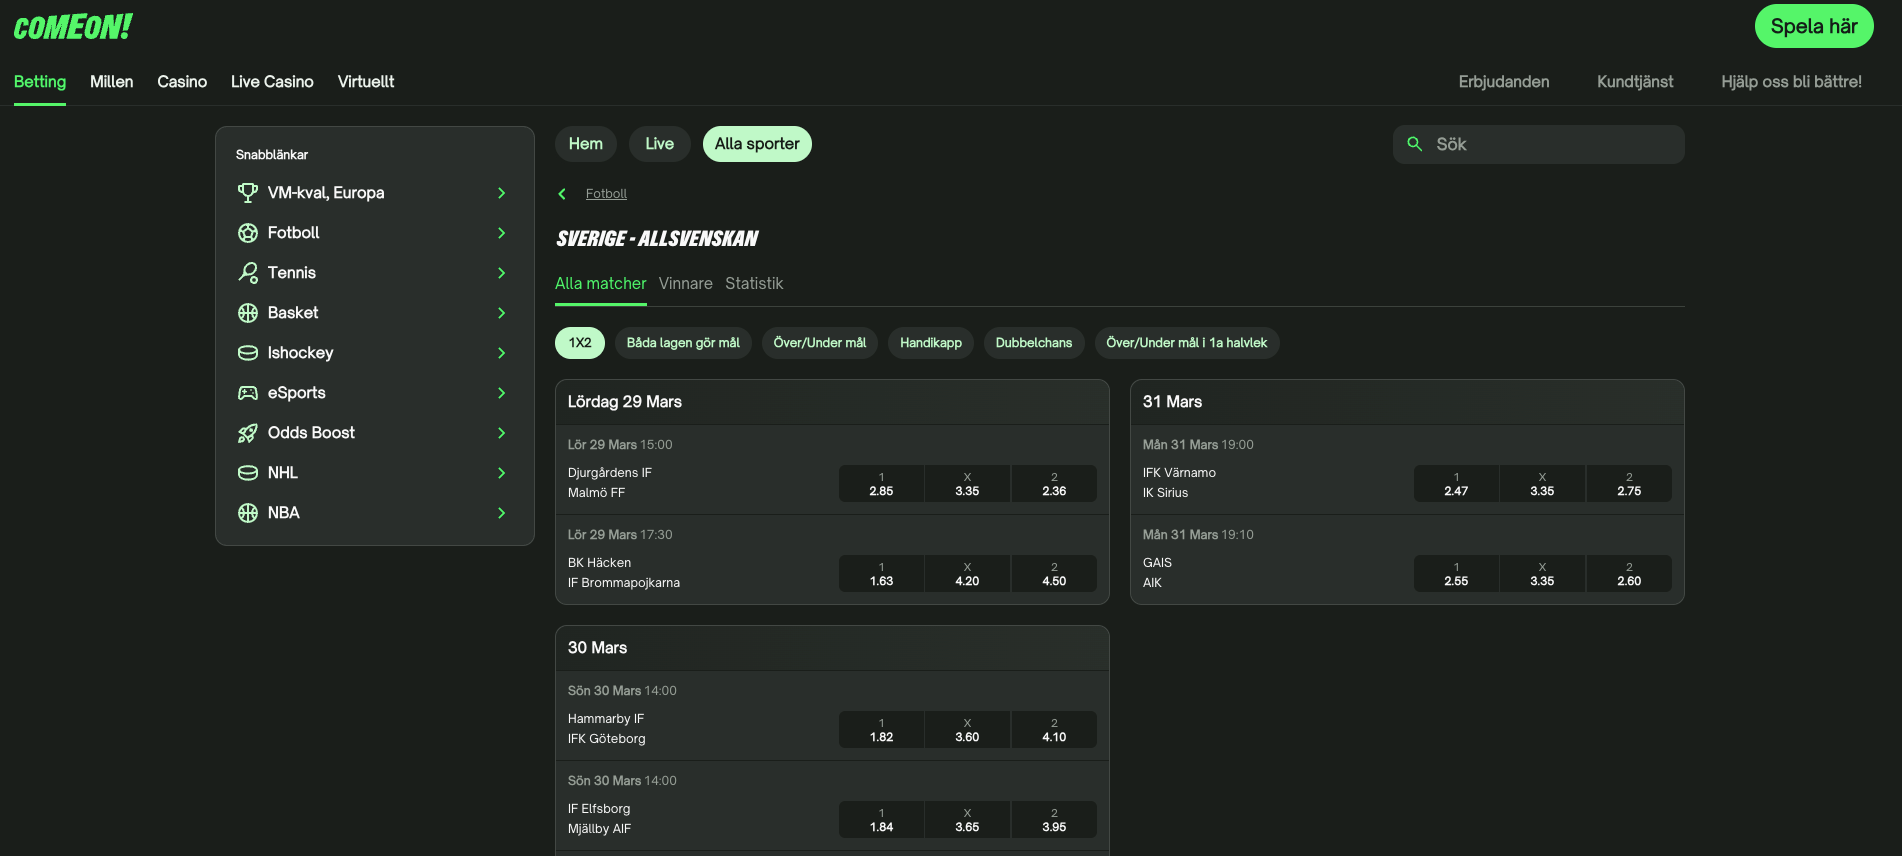Expand the NBA chevron
1902x856 pixels.
502,513
